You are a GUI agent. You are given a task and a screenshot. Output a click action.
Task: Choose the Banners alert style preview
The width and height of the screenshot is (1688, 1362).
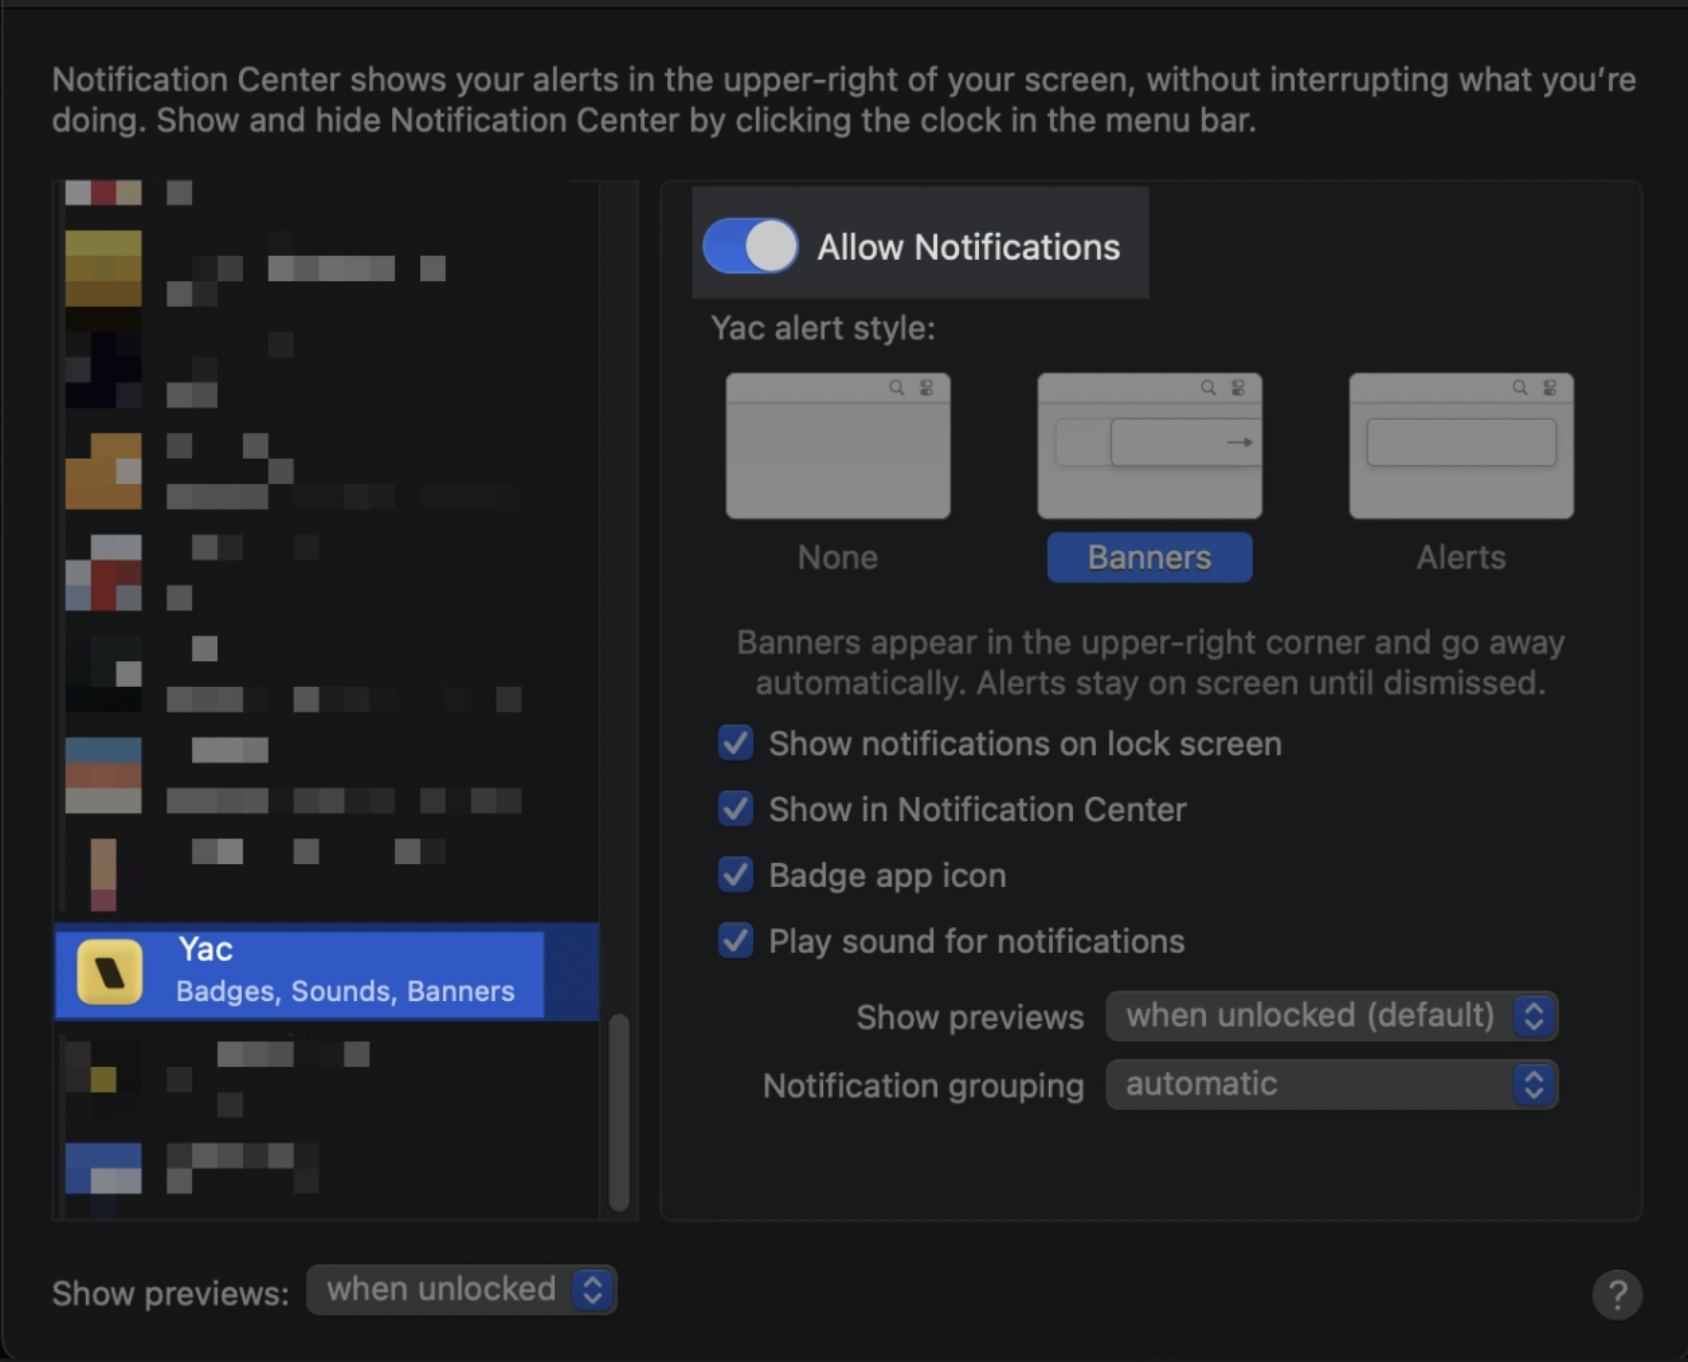click(x=1149, y=446)
